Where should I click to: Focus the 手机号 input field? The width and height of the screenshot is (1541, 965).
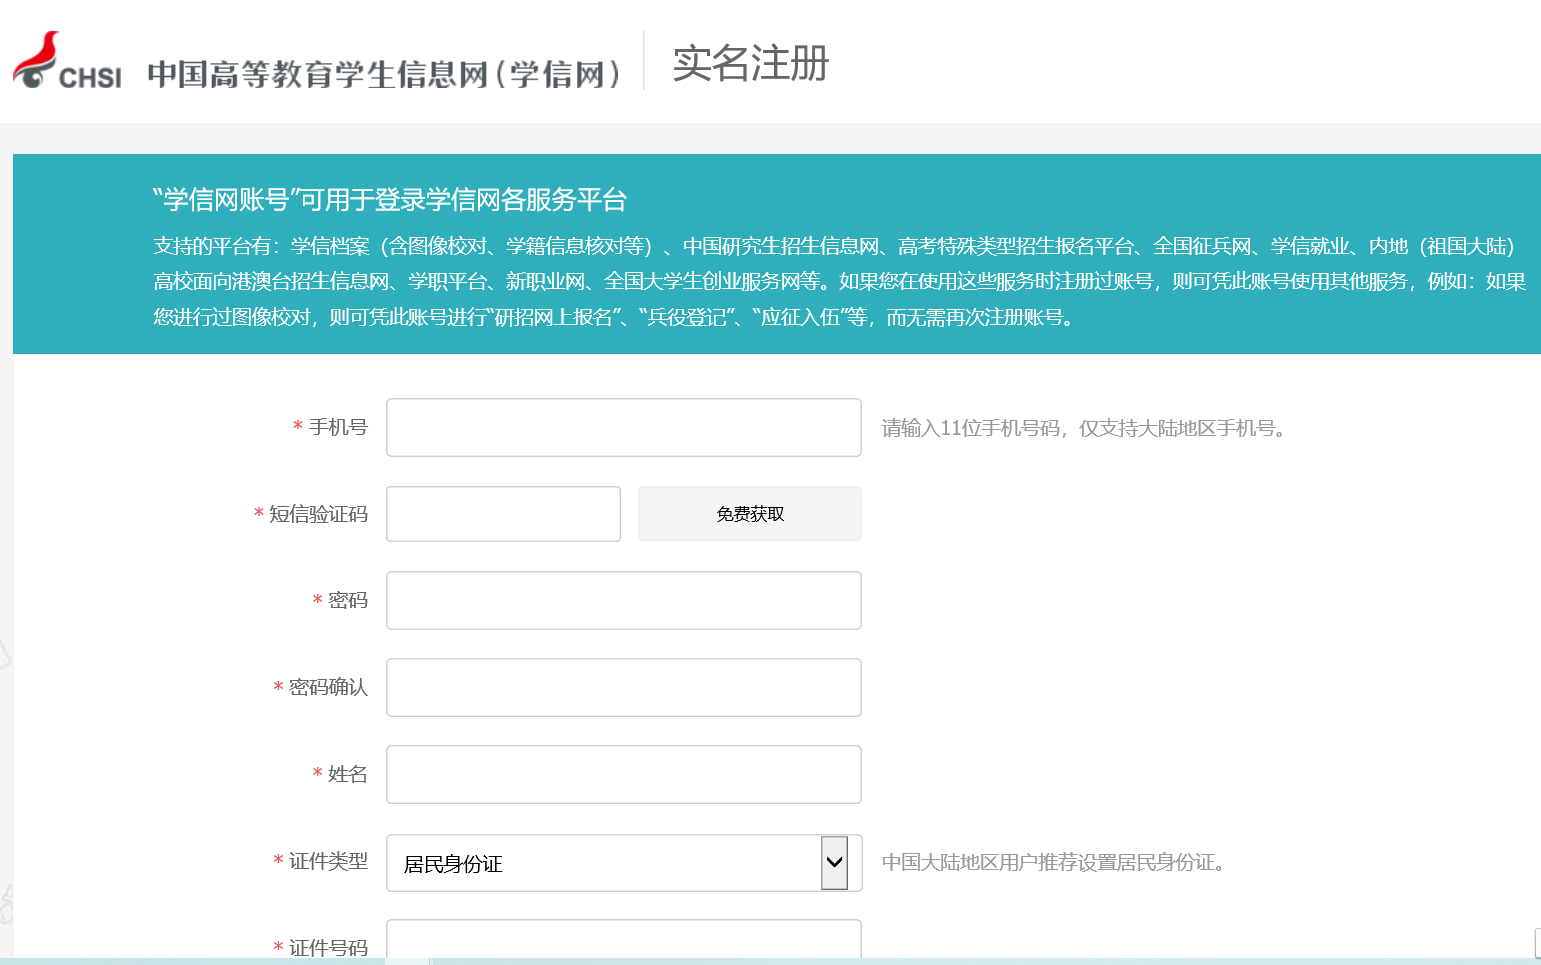(623, 428)
